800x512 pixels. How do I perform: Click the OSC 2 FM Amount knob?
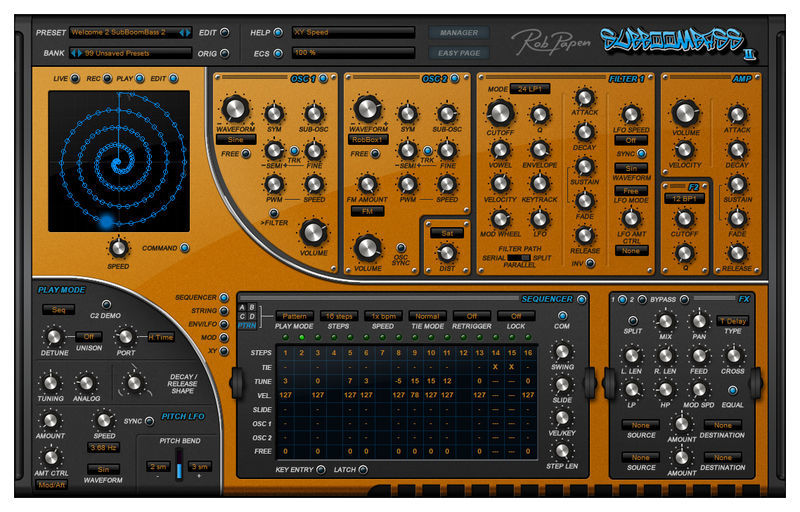point(367,185)
